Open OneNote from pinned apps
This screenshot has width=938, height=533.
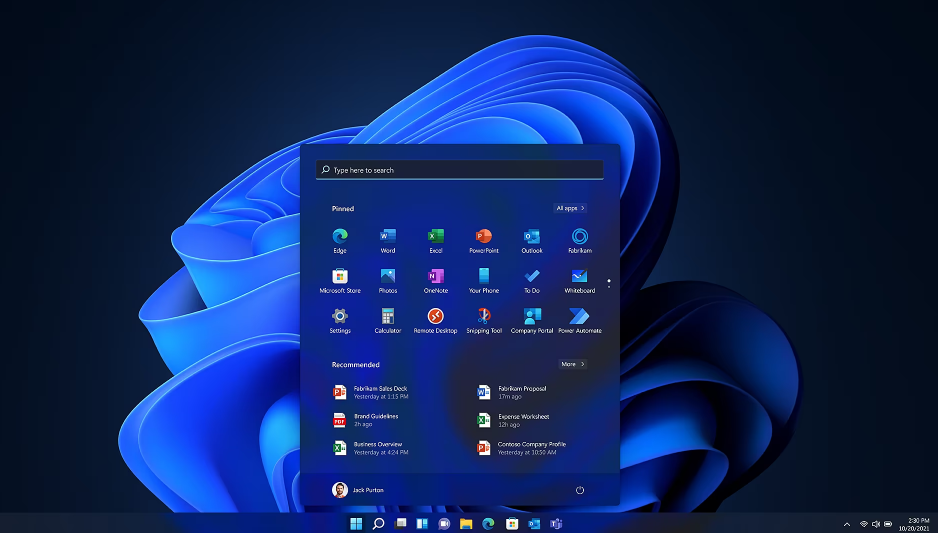[x=436, y=277]
